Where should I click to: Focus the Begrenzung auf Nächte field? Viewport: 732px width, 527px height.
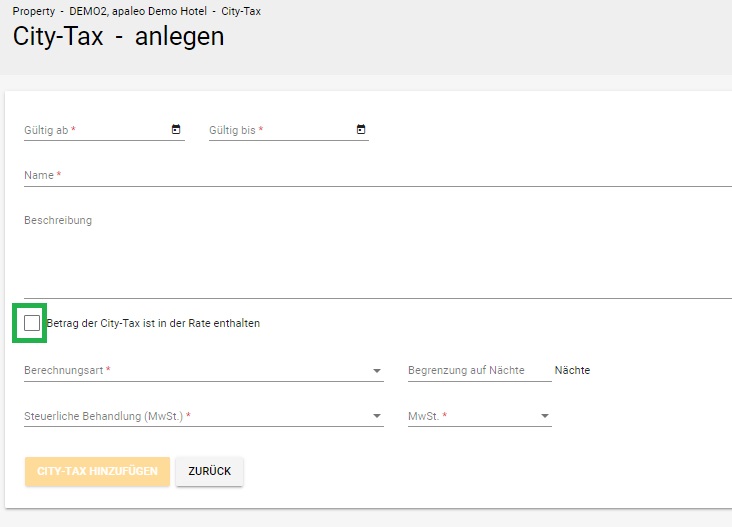[480, 370]
